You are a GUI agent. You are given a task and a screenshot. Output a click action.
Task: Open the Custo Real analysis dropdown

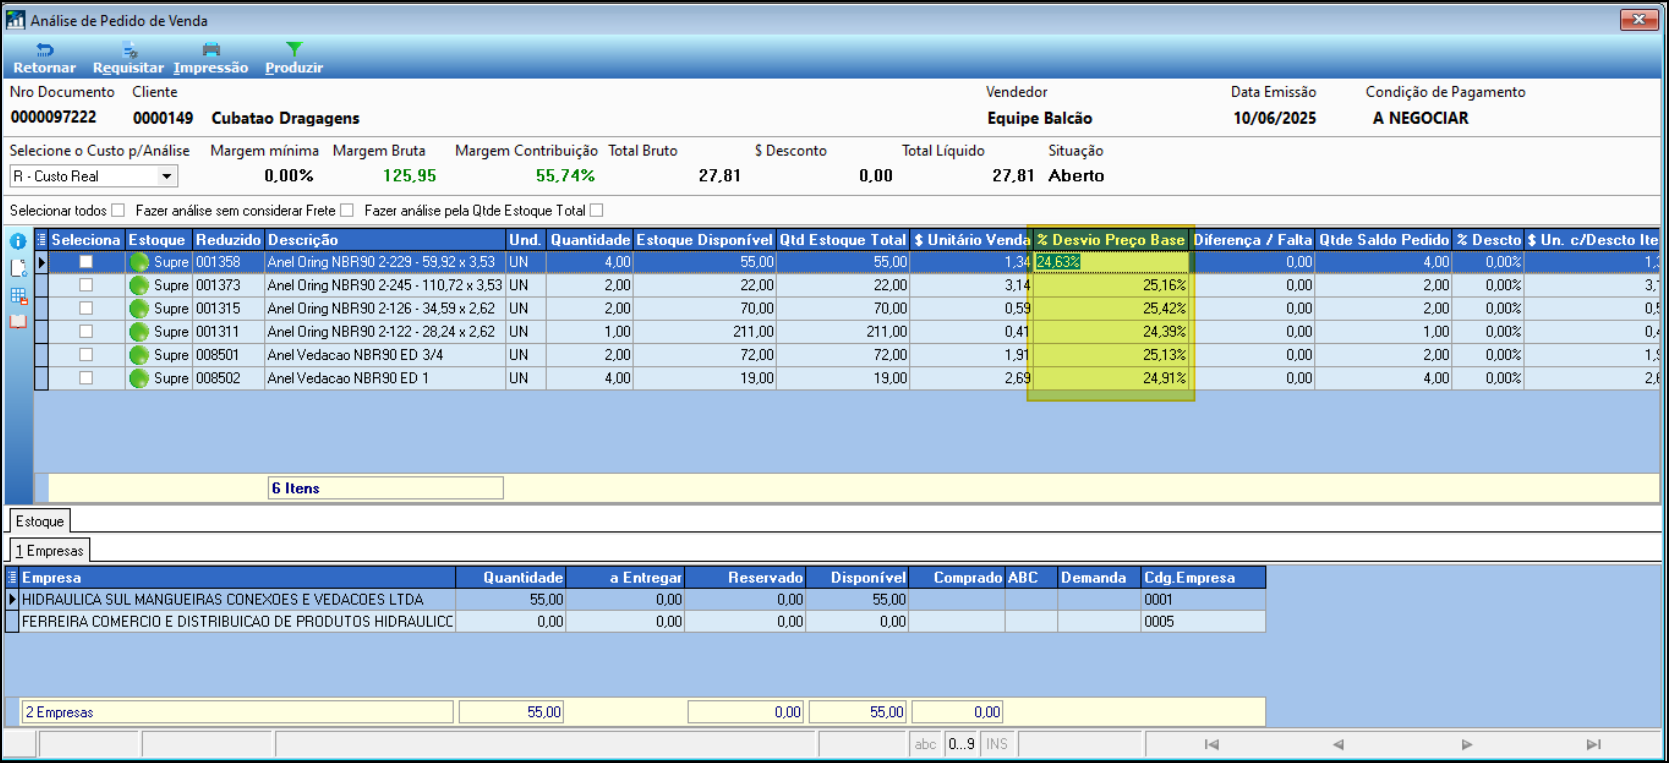tap(166, 176)
